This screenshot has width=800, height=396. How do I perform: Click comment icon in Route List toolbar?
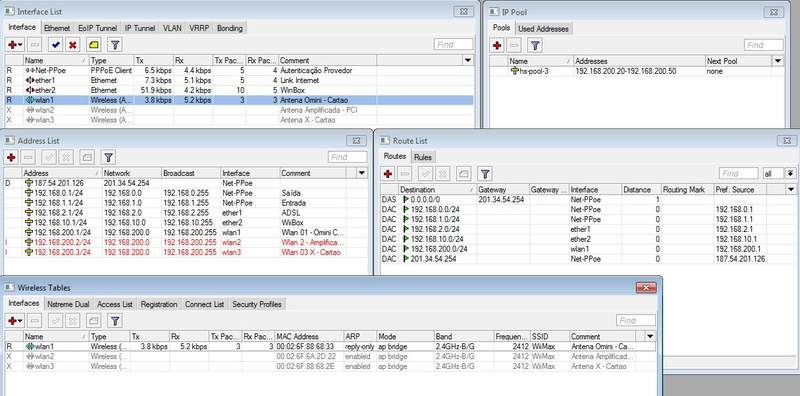463,174
